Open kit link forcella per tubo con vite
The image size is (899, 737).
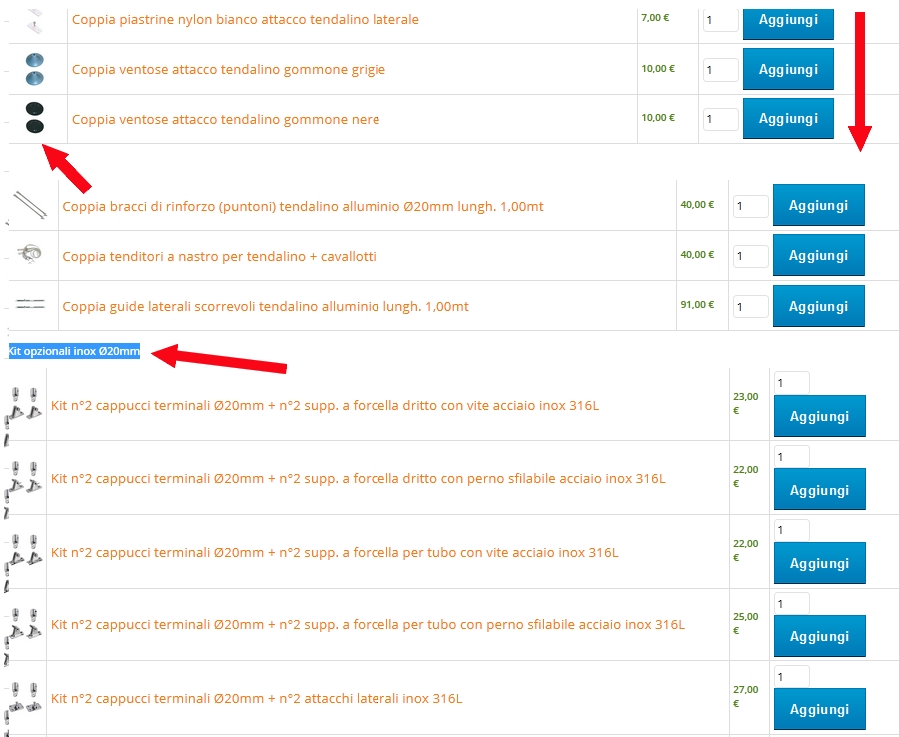coord(335,552)
